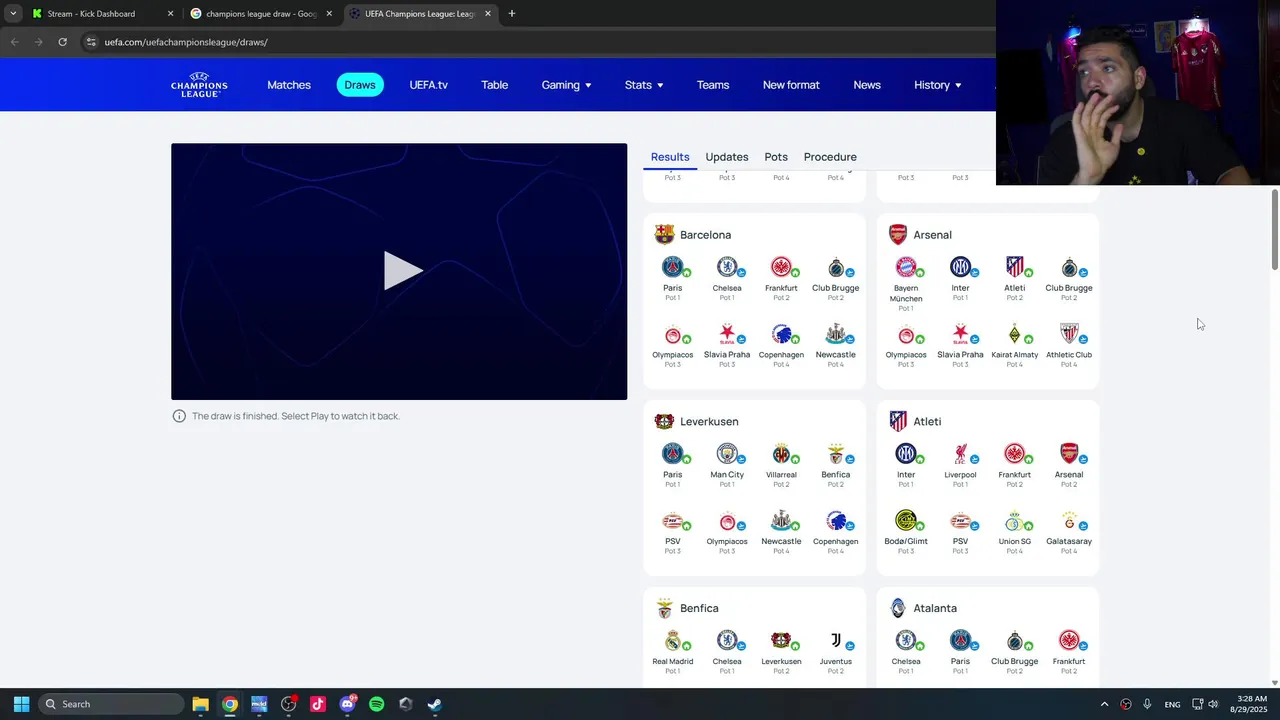This screenshot has height=720, width=1280.
Task: Click Barcelona's club crest in card header
Action: pyautogui.click(x=664, y=234)
